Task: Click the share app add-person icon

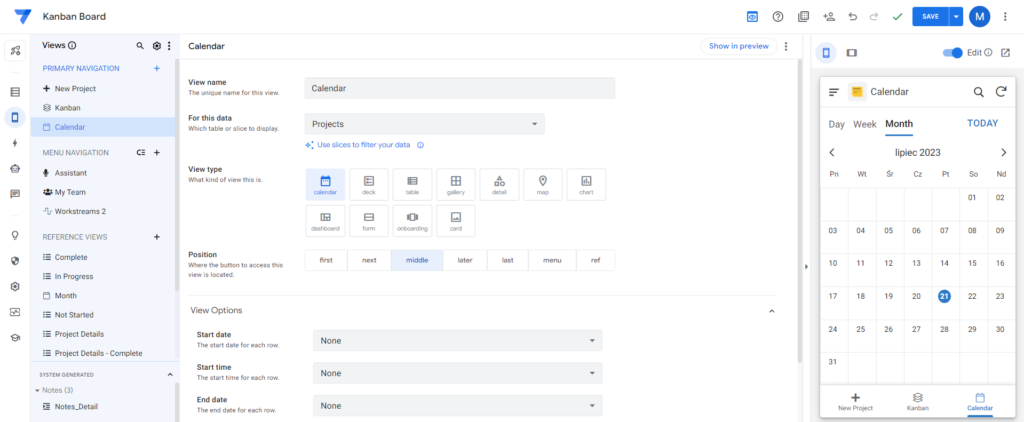Action: pyautogui.click(x=829, y=17)
